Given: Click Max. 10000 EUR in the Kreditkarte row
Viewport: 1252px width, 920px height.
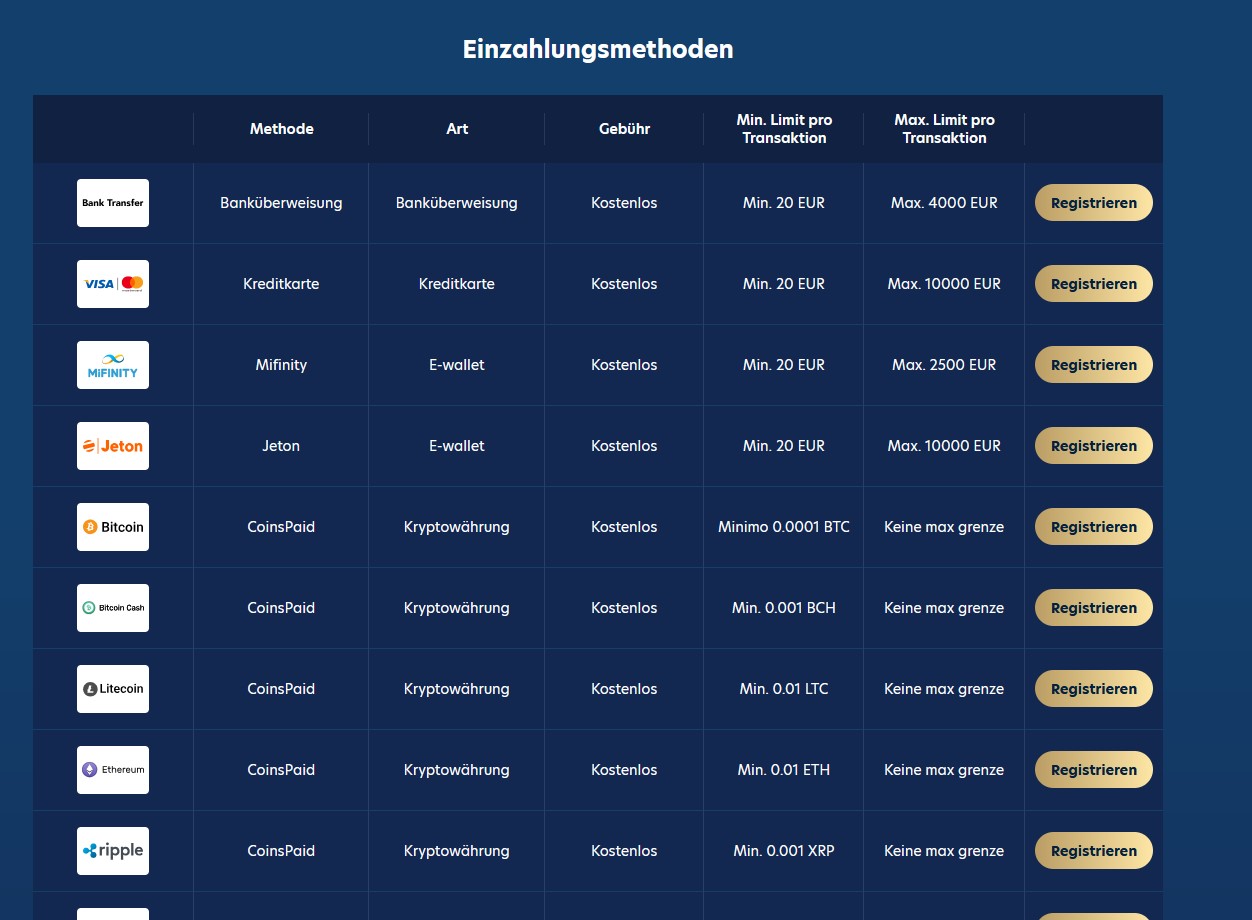Looking at the screenshot, I should click(944, 284).
